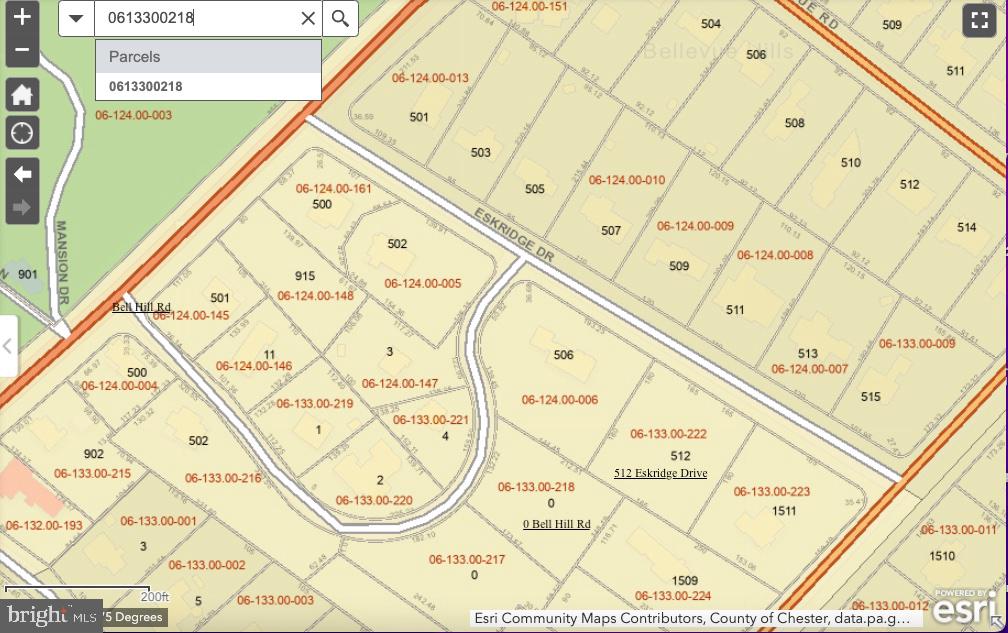Run search with the magnifier icon
1008x633 pixels.
(x=340, y=18)
